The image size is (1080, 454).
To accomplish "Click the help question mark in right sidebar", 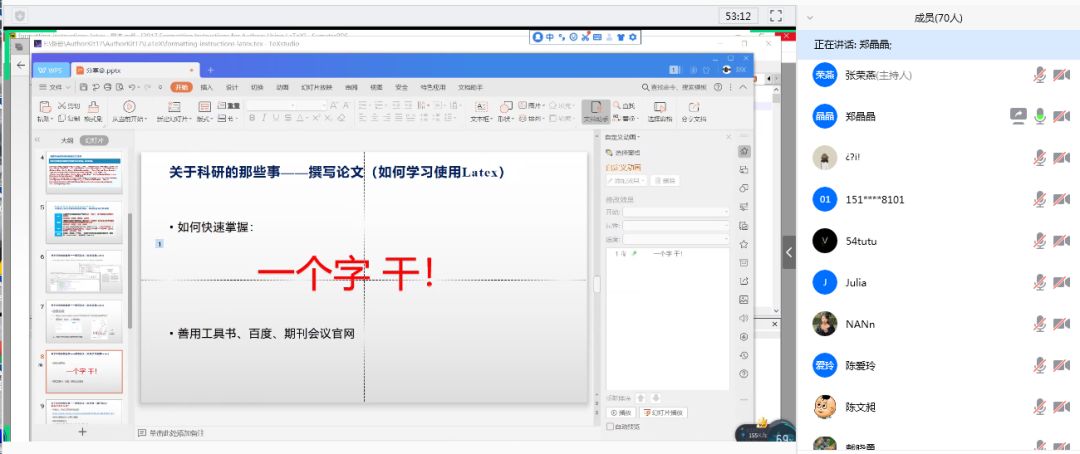I will click(744, 373).
